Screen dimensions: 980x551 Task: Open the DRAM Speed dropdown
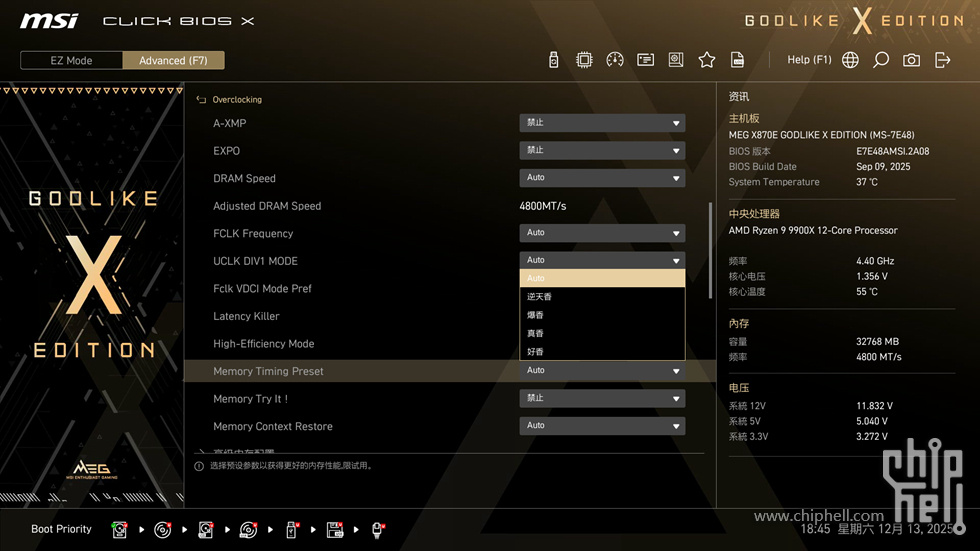tap(602, 178)
